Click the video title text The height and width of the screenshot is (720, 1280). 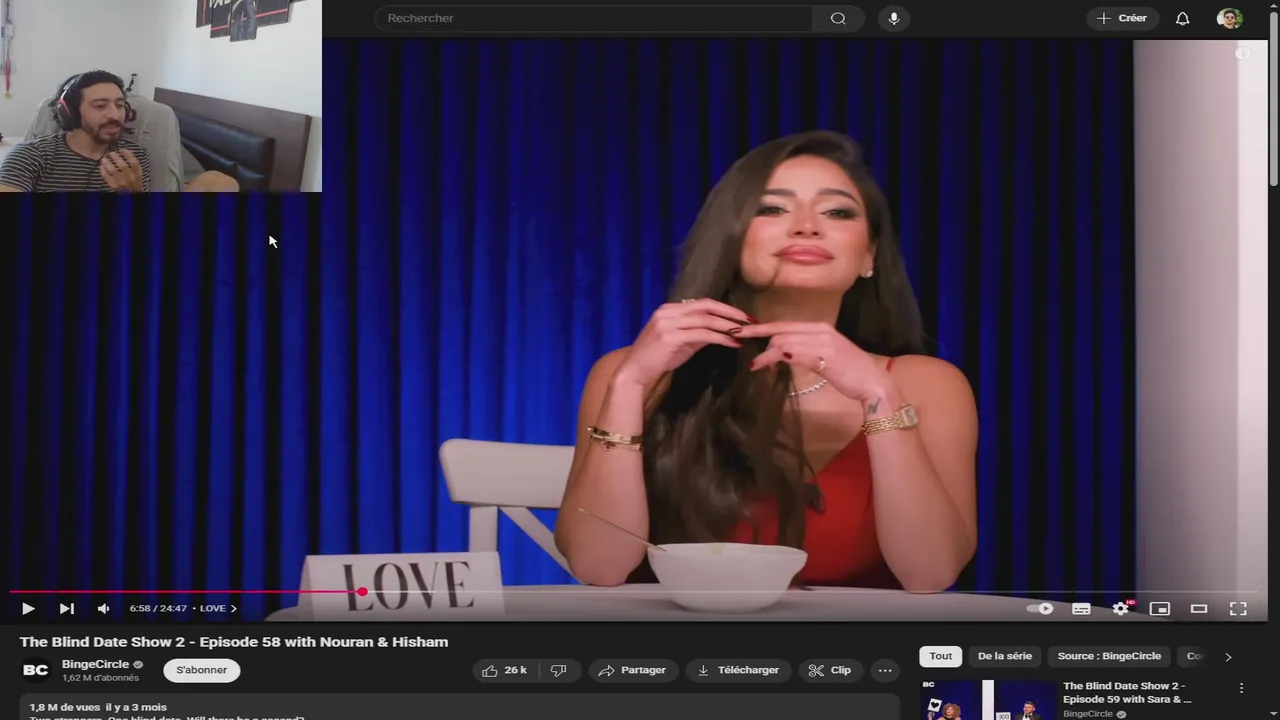point(234,642)
